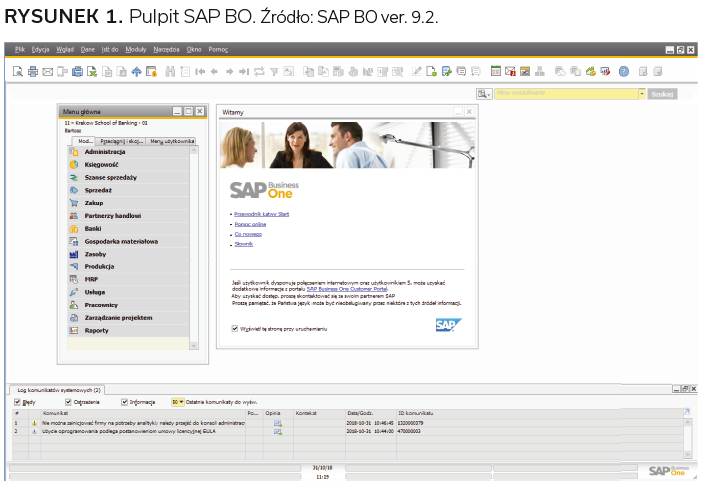Screen dimensions: 708x489
Task: Click Opinia icon in first log row
Action: (x=278, y=423)
